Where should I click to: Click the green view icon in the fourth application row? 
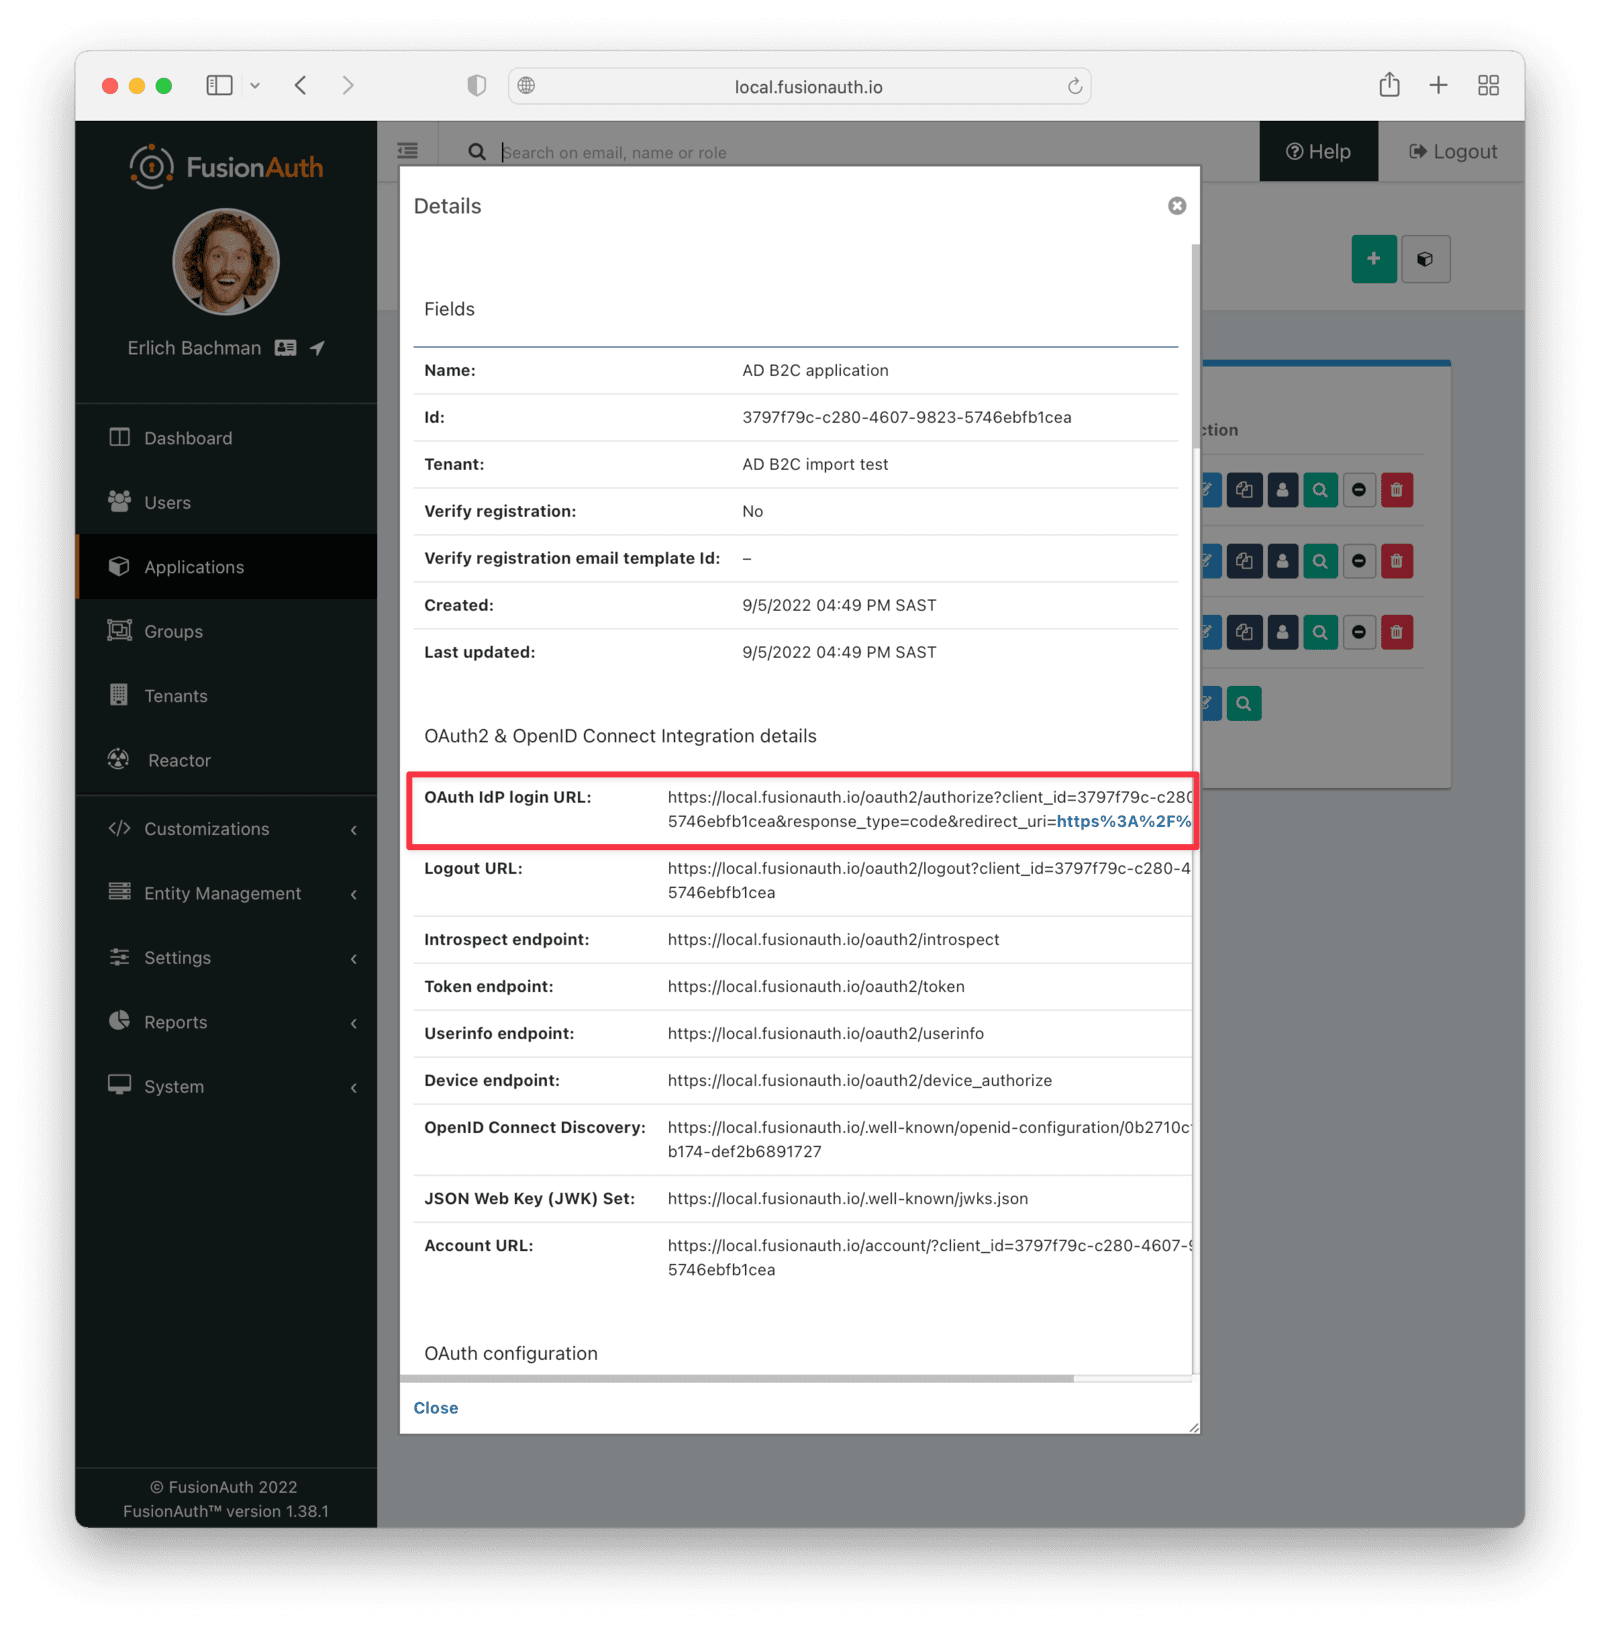click(x=1244, y=703)
